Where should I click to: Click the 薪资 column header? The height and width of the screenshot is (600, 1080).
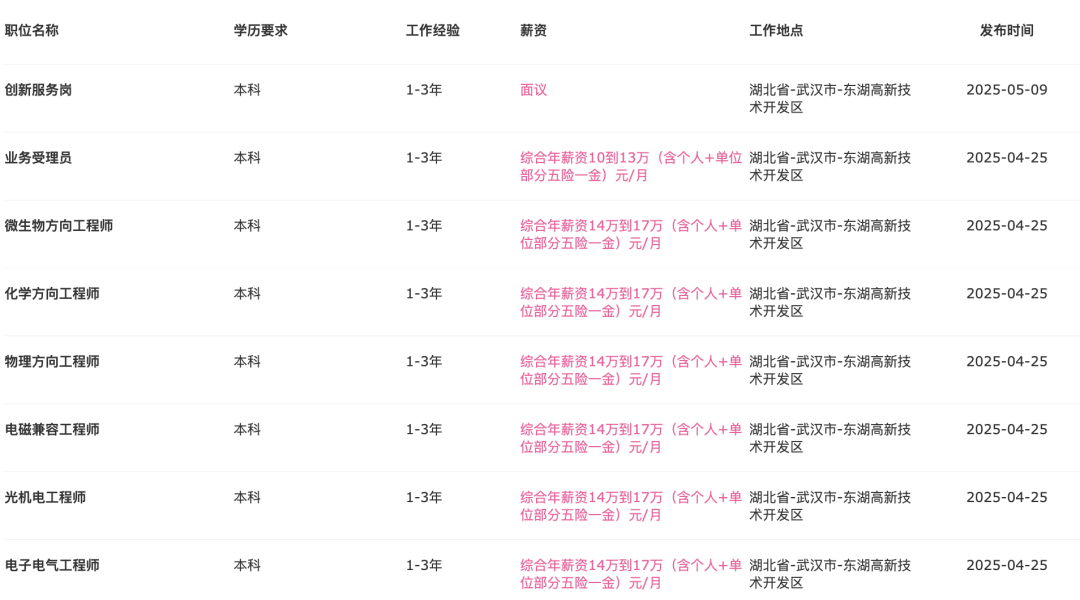coord(533,30)
